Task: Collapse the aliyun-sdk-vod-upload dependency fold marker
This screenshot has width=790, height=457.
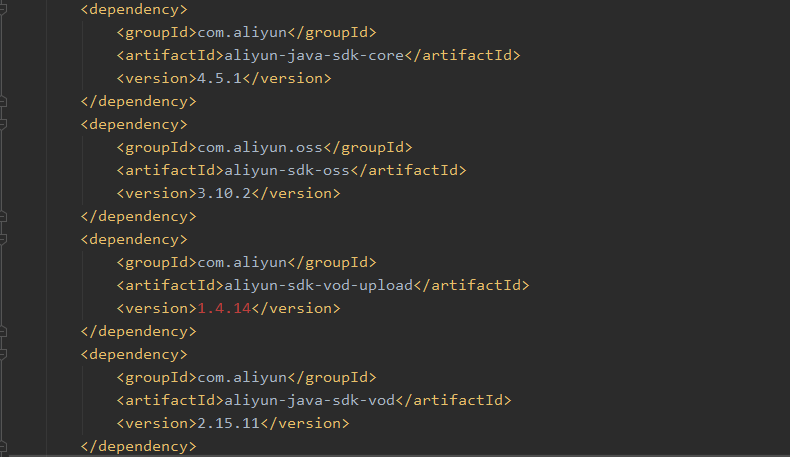Action: (4, 239)
